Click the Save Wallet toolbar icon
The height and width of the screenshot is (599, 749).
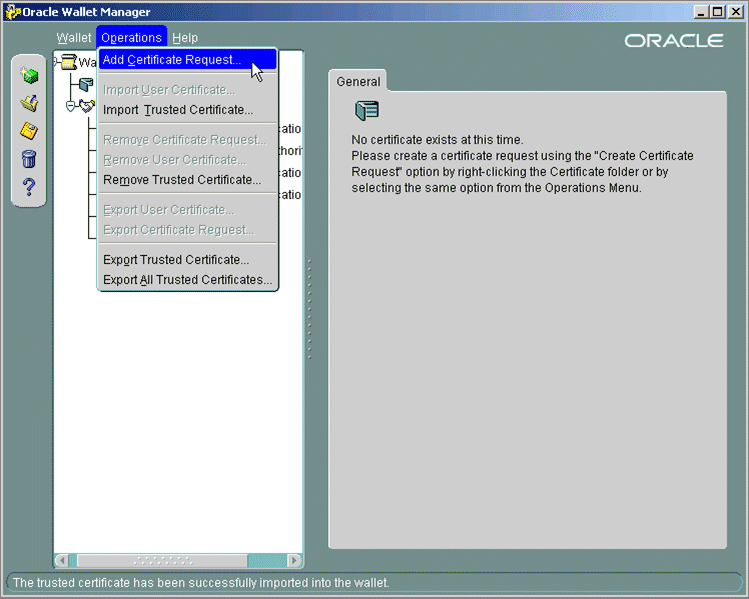(x=29, y=130)
